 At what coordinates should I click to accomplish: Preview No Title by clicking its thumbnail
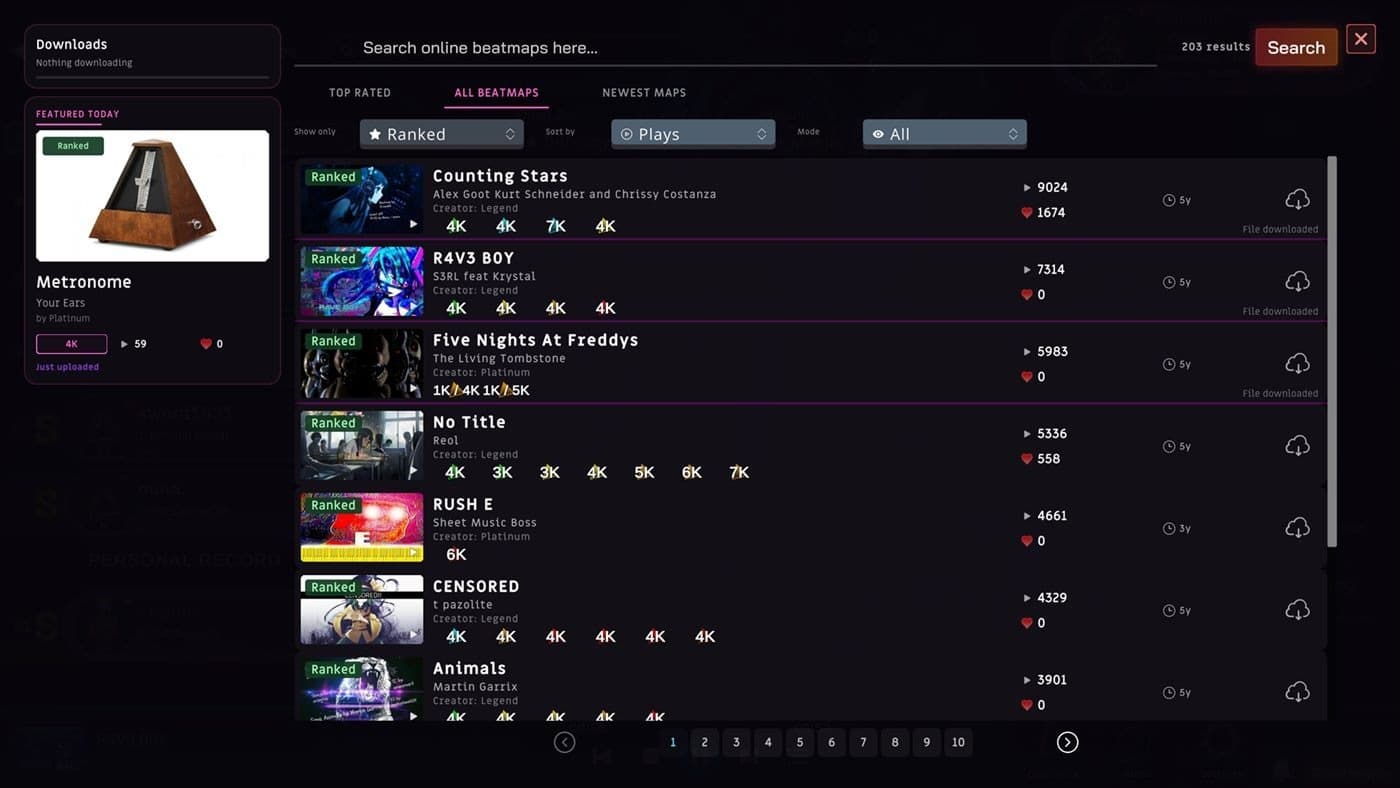362,446
